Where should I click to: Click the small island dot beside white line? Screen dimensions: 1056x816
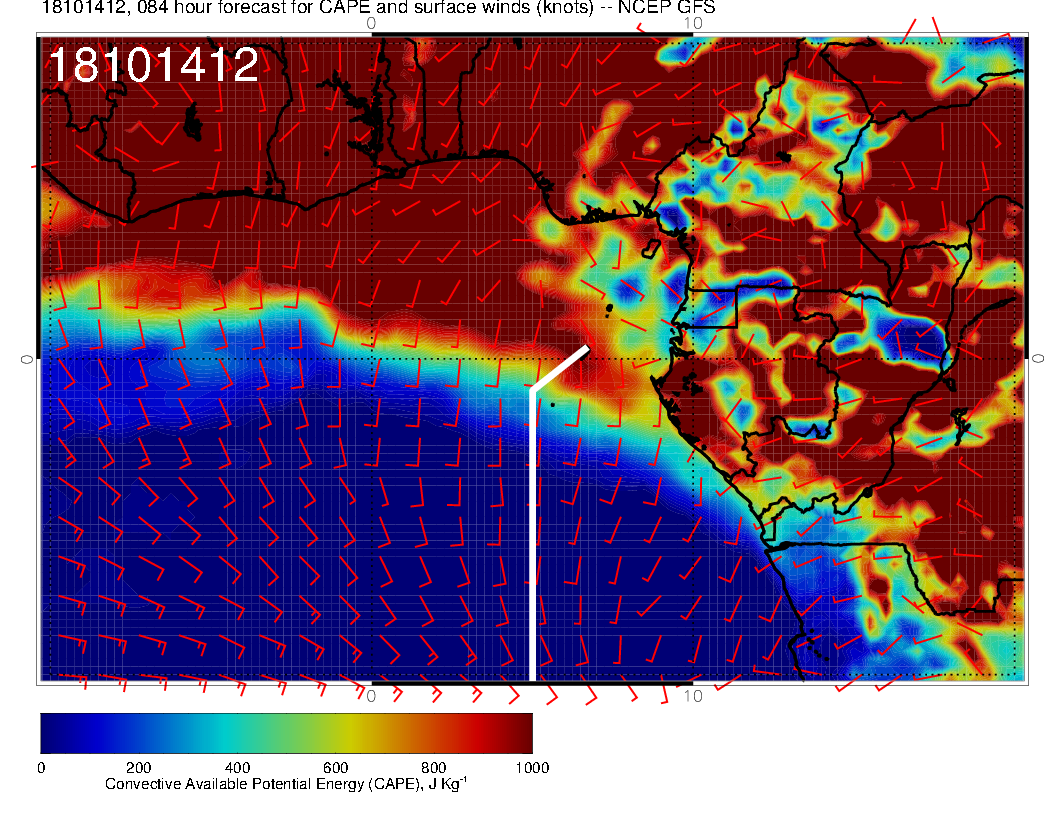pyautogui.click(x=552, y=404)
